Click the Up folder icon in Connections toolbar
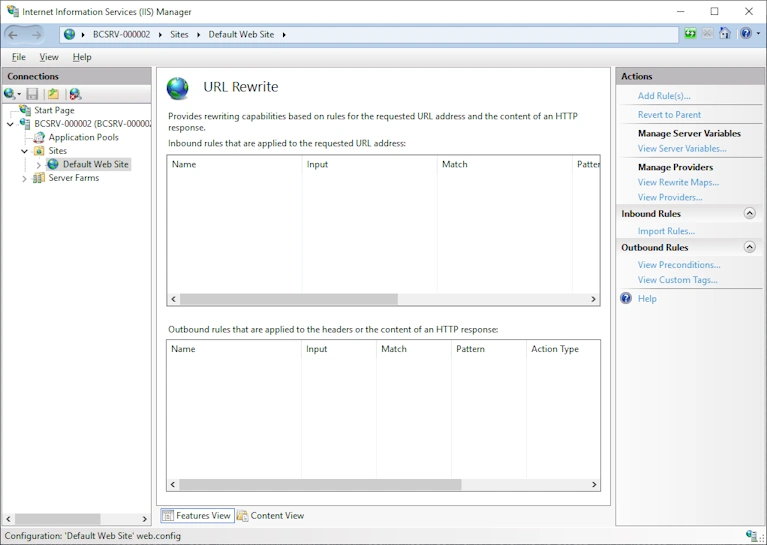767x545 pixels. tap(53, 94)
